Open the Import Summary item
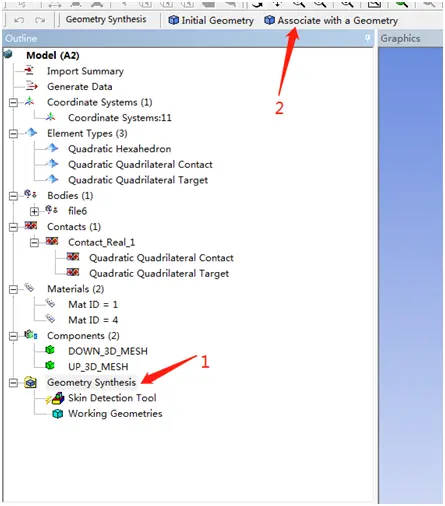The width and height of the screenshot is (445, 506). (85, 71)
